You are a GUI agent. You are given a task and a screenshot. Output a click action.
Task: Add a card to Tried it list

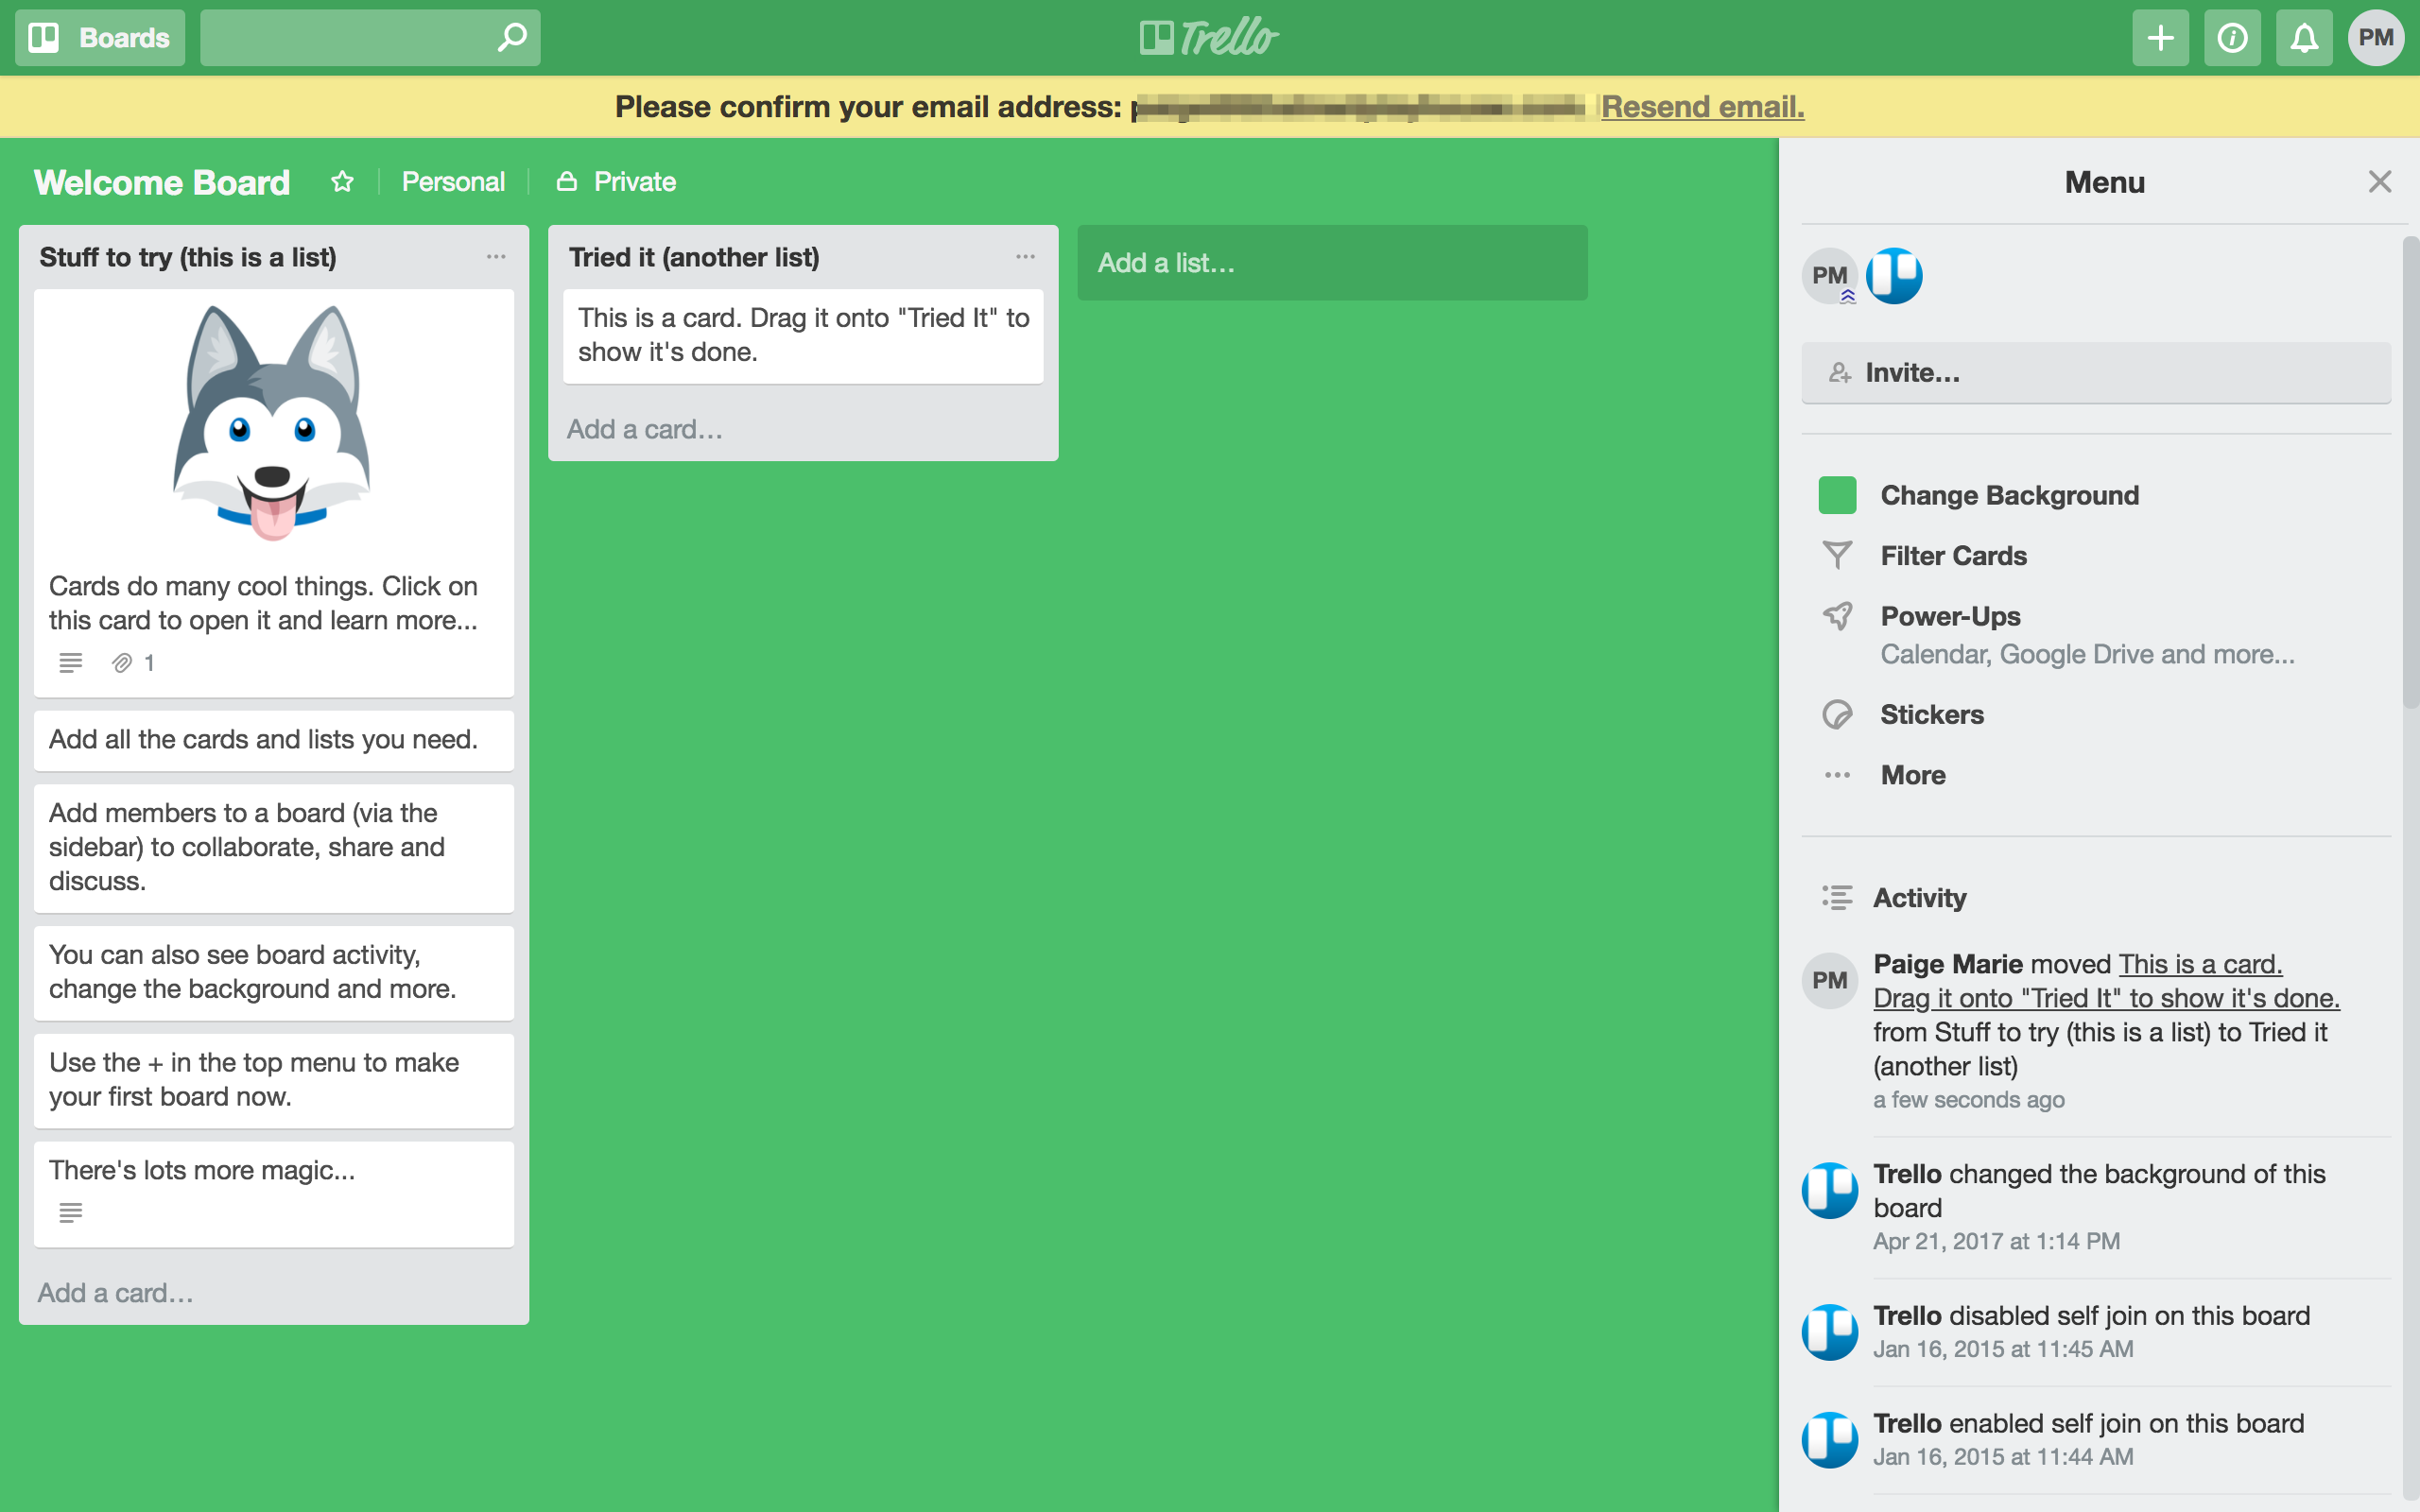tap(645, 429)
